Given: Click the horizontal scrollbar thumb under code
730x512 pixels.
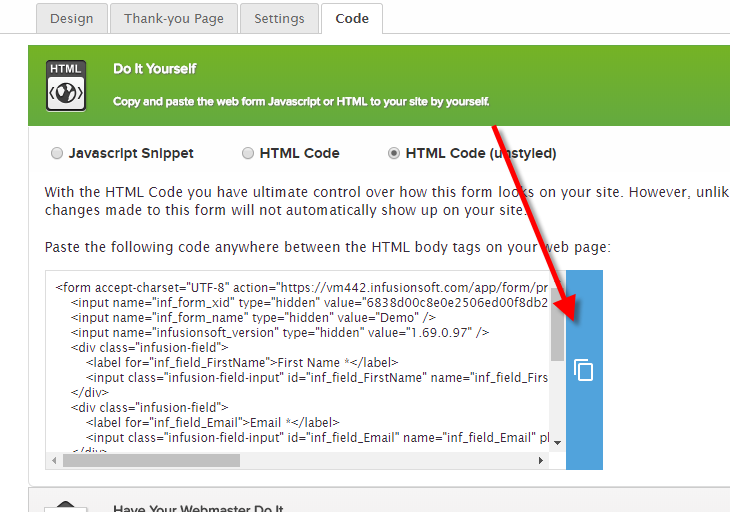Looking at the screenshot, I should point(151,461).
